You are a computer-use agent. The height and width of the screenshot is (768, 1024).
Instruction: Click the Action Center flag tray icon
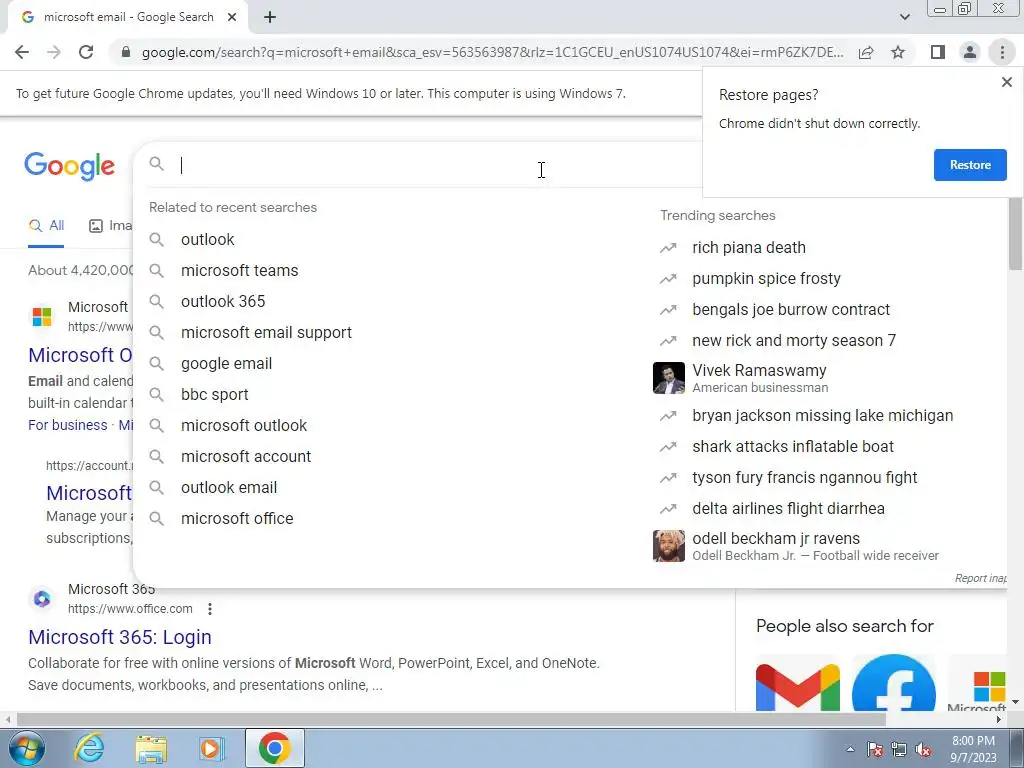tap(874, 750)
